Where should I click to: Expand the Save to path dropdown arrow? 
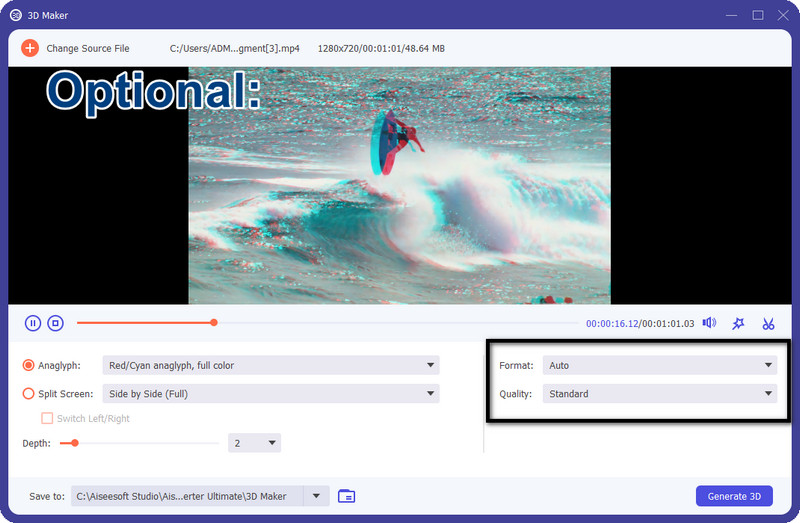[317, 496]
